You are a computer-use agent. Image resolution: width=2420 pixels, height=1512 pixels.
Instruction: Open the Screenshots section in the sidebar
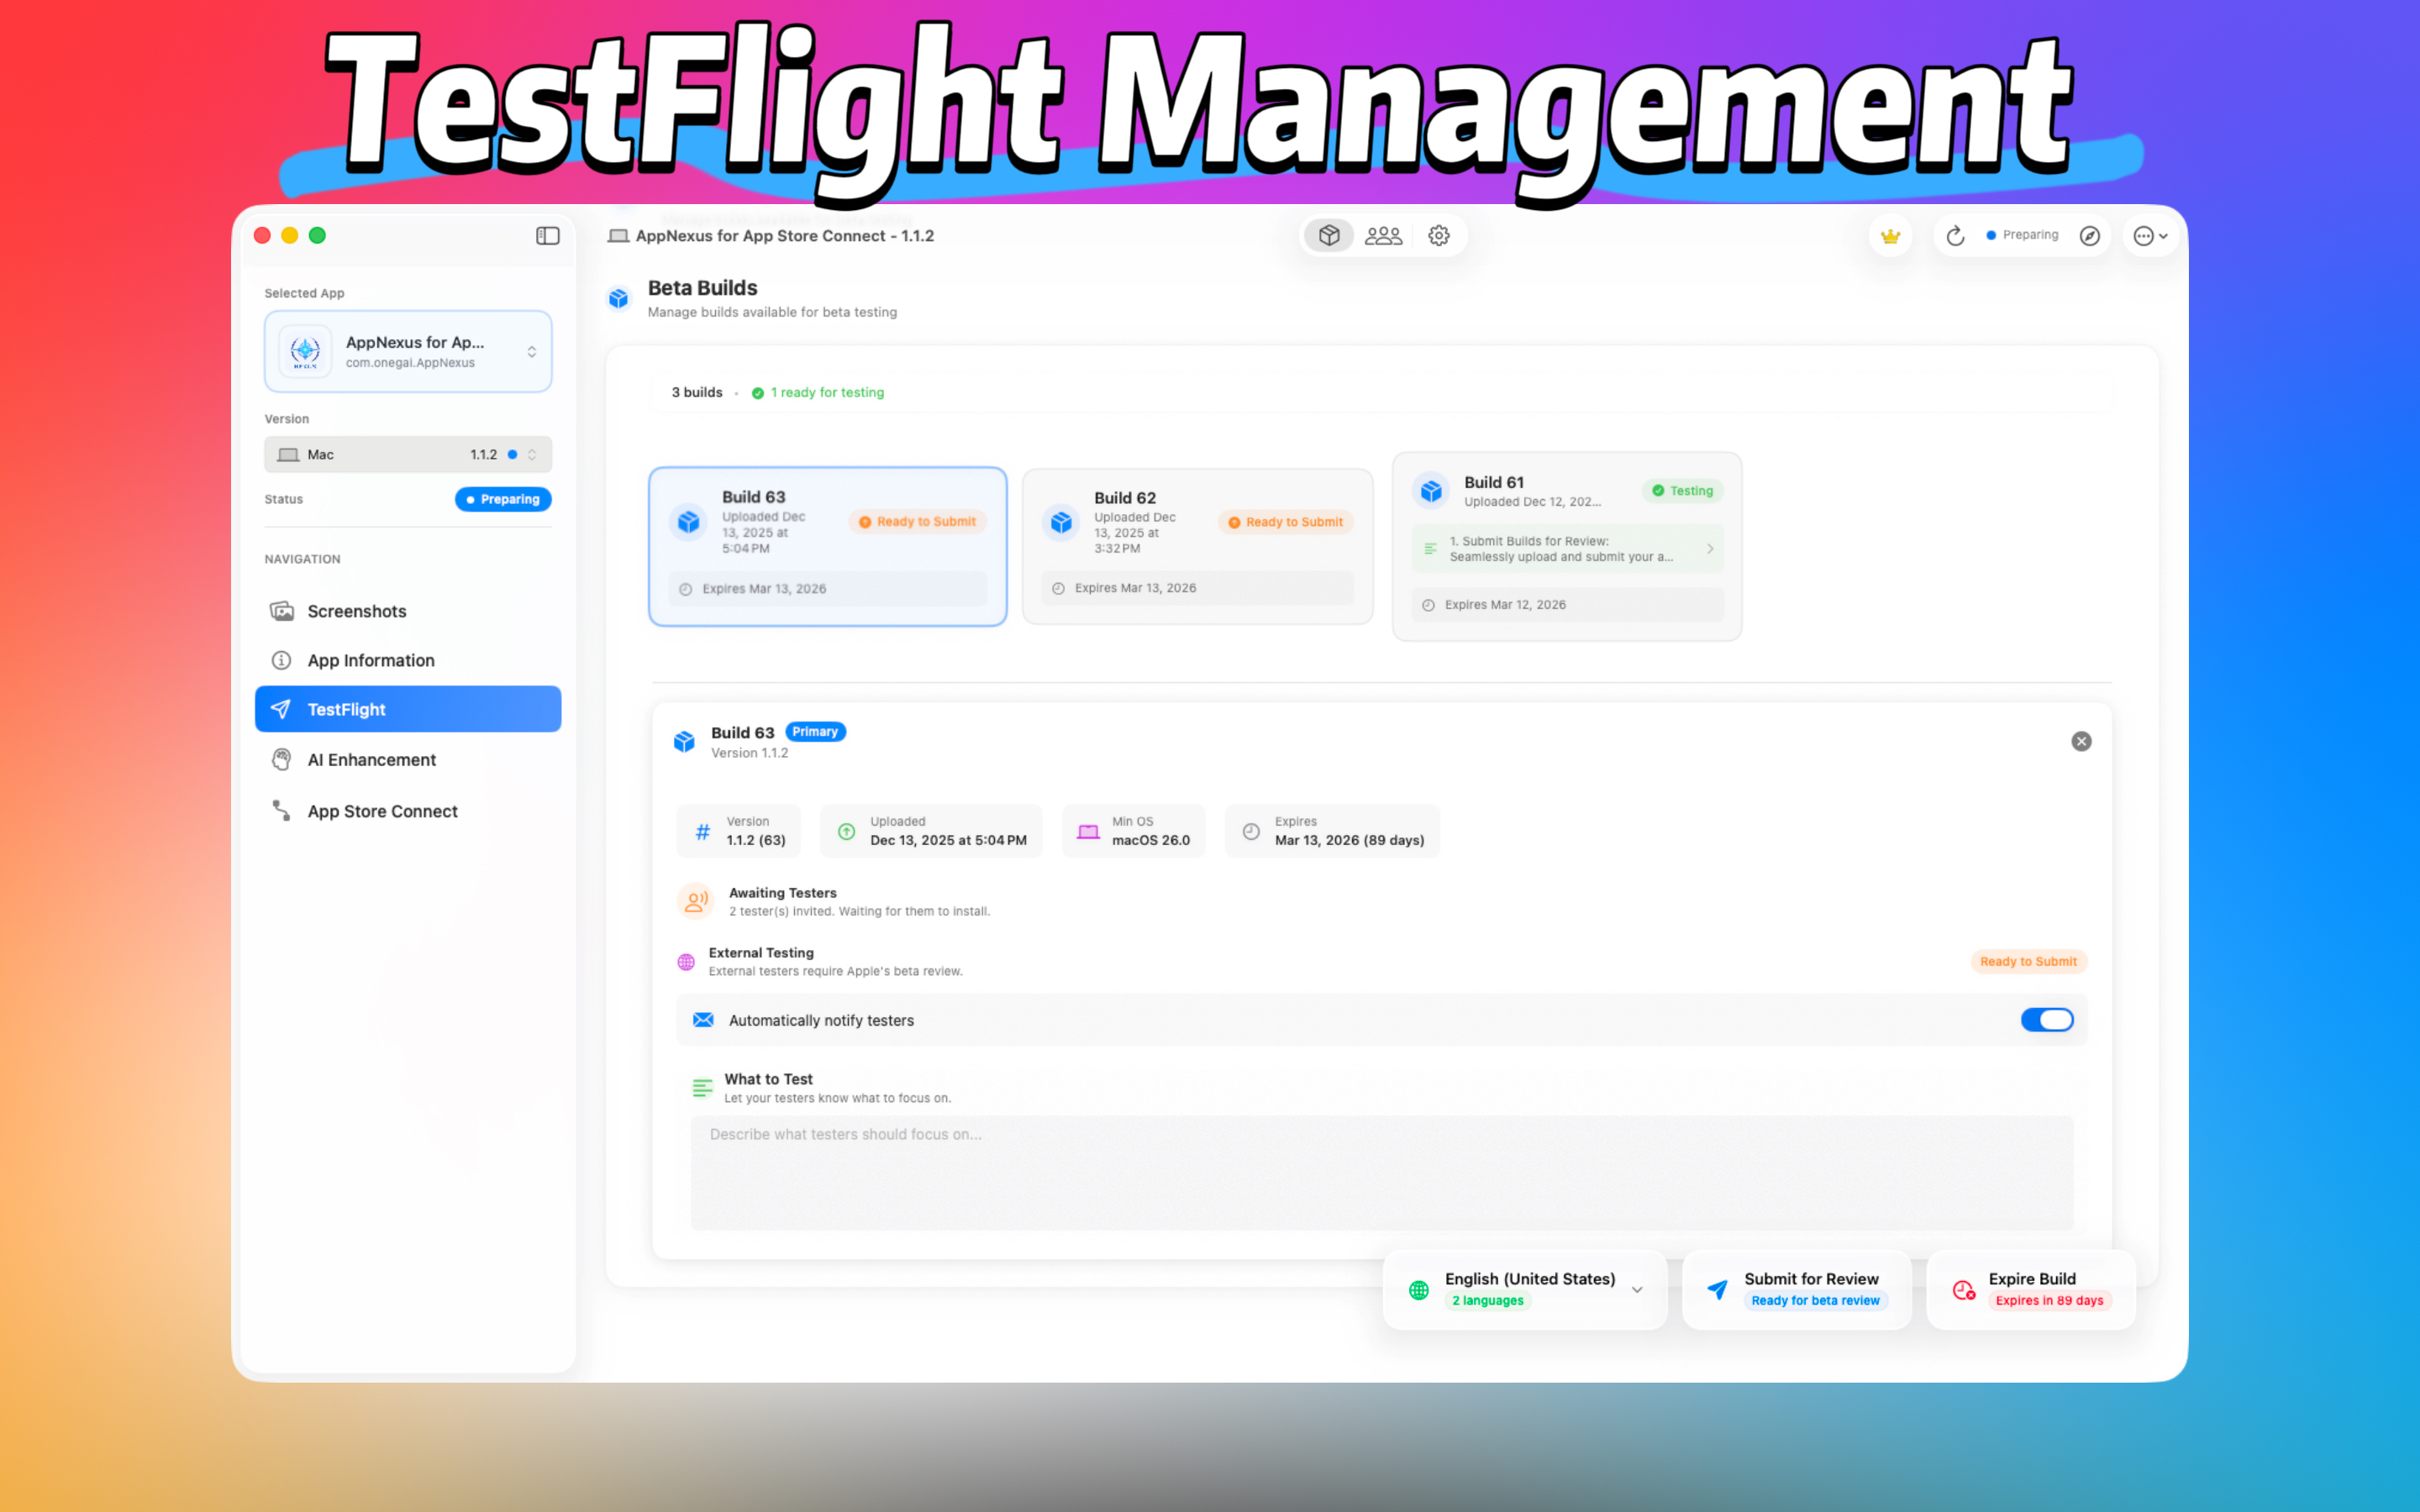356,610
